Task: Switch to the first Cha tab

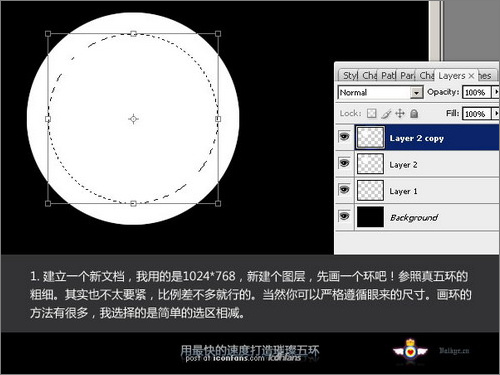Action: [x=369, y=76]
